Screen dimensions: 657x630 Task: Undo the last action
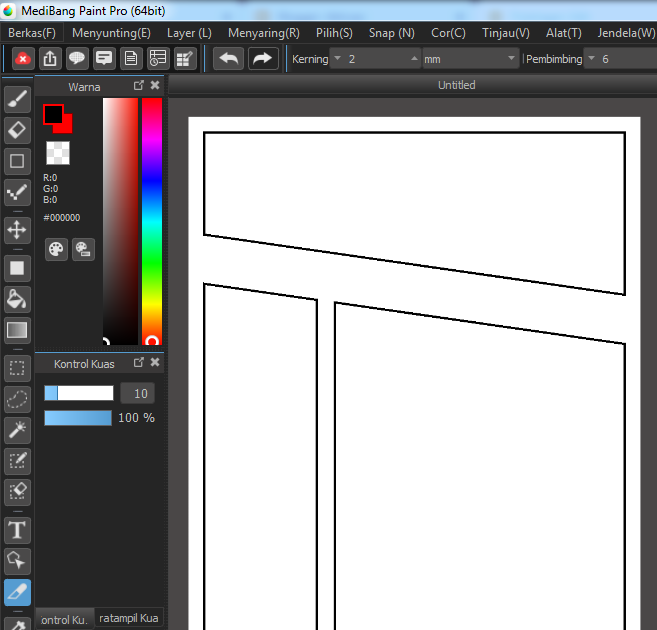pyautogui.click(x=228, y=59)
